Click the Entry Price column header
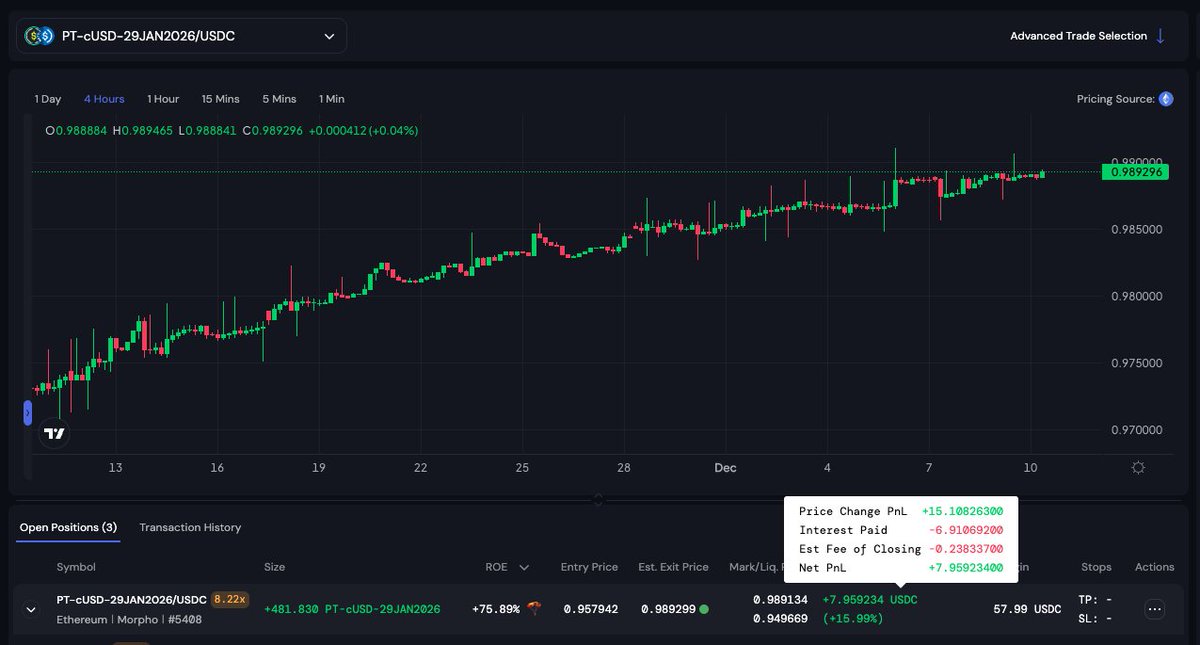The image size is (1200, 645). pos(589,567)
